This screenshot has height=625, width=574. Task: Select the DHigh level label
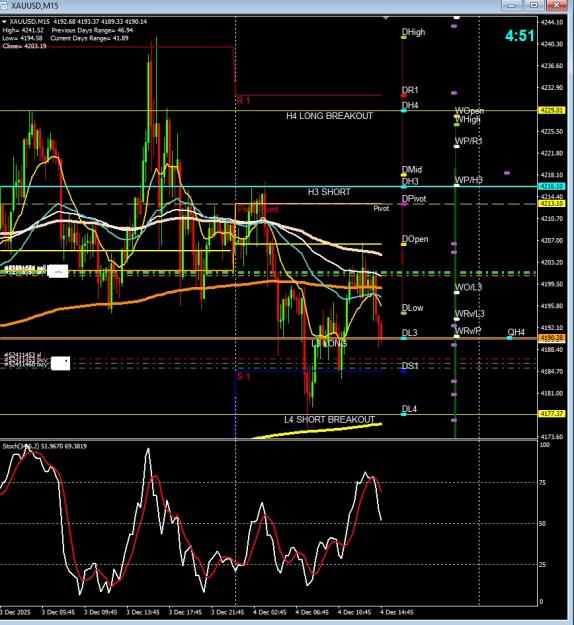tap(413, 32)
